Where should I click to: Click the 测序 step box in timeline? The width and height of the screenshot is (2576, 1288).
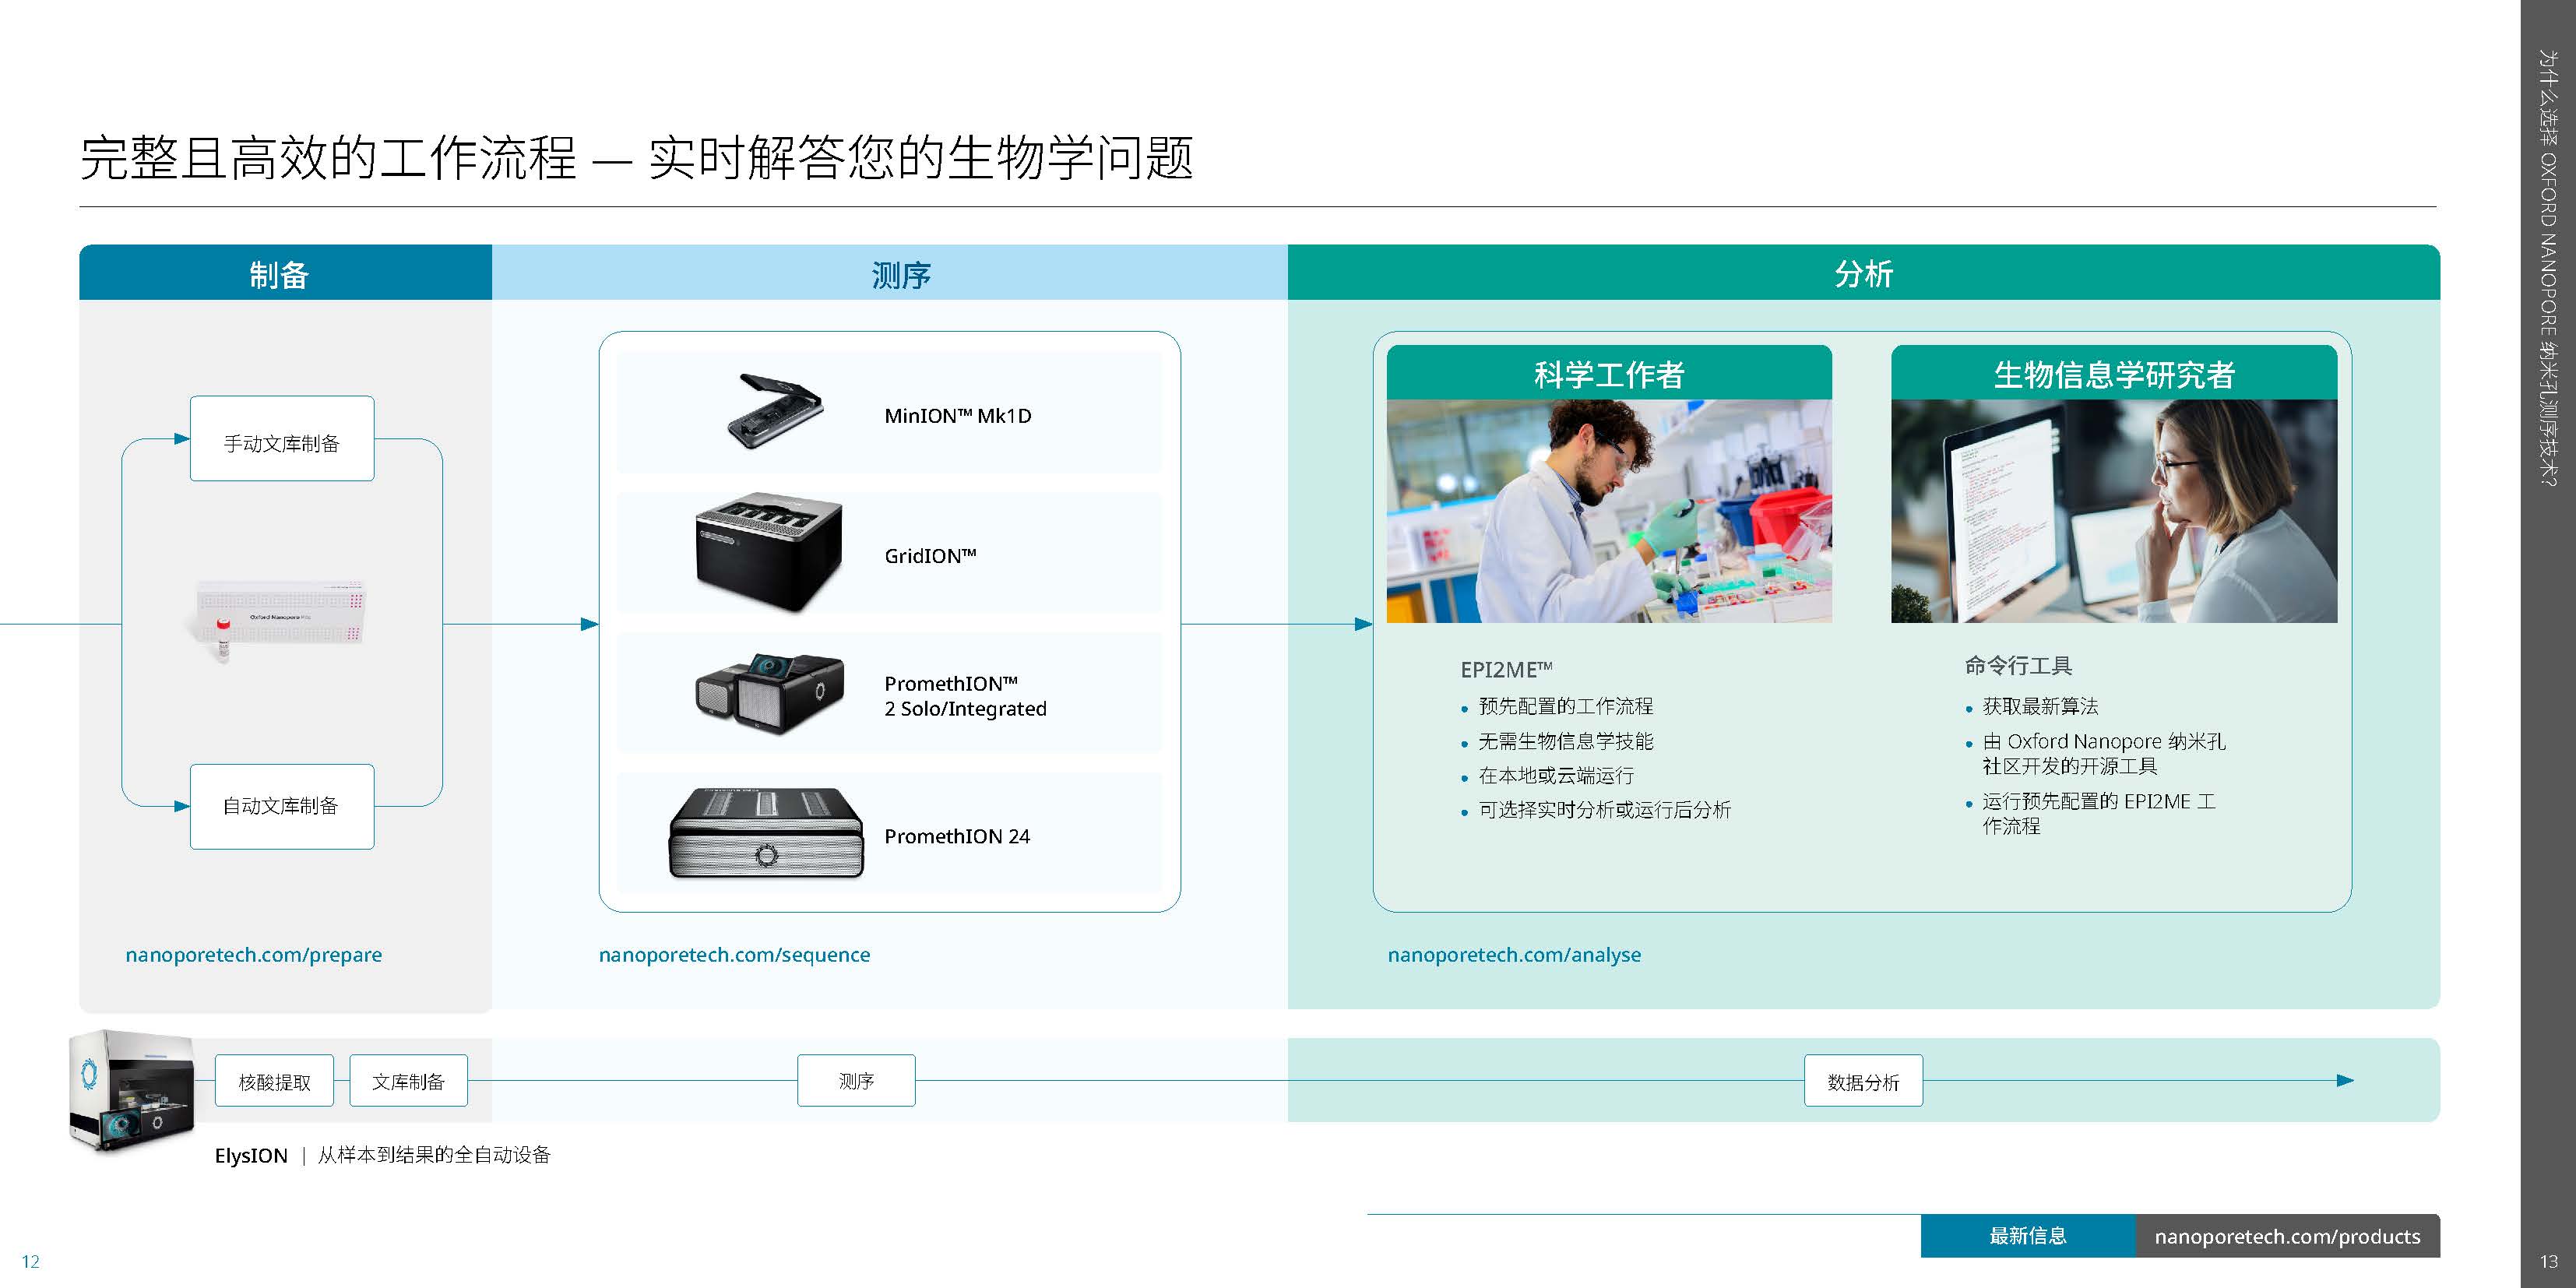click(x=856, y=1081)
